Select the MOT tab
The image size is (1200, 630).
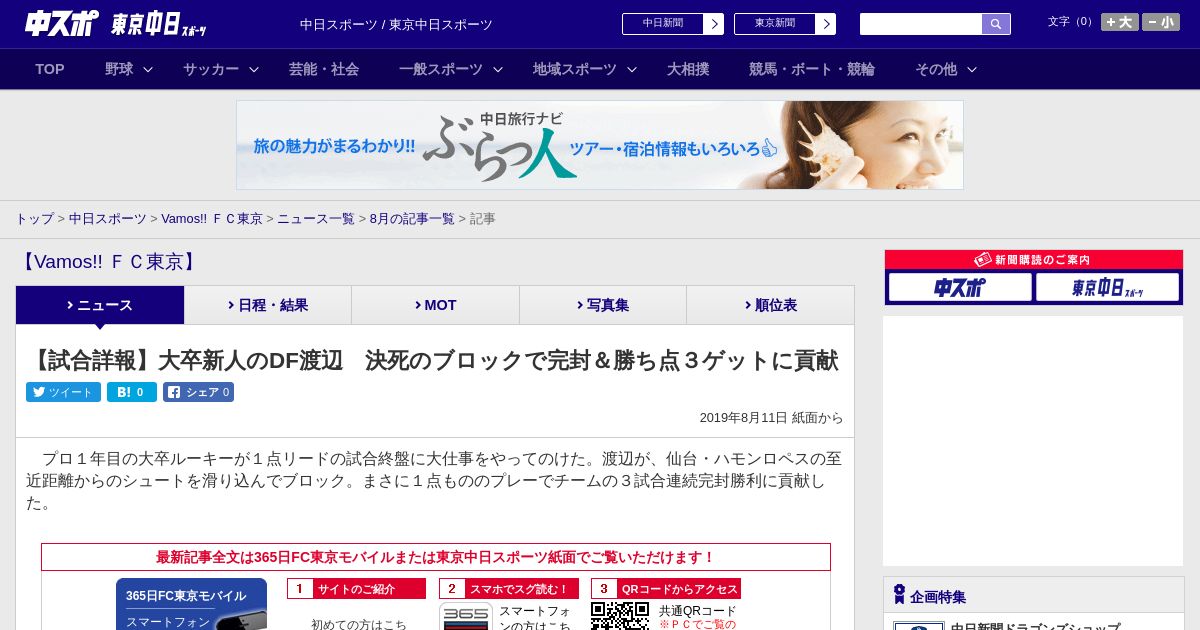coord(436,305)
